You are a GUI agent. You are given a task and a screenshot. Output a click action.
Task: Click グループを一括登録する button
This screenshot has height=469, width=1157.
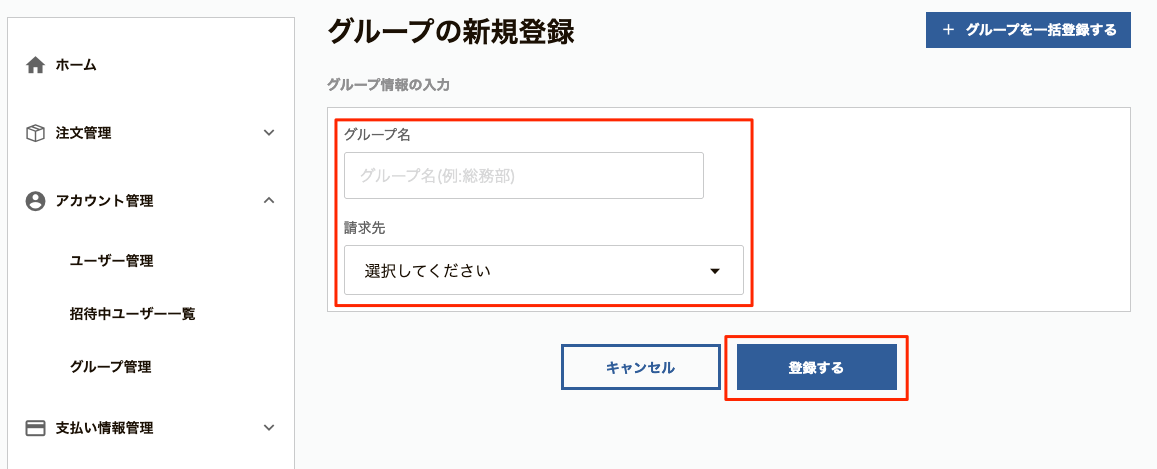click(x=1028, y=30)
